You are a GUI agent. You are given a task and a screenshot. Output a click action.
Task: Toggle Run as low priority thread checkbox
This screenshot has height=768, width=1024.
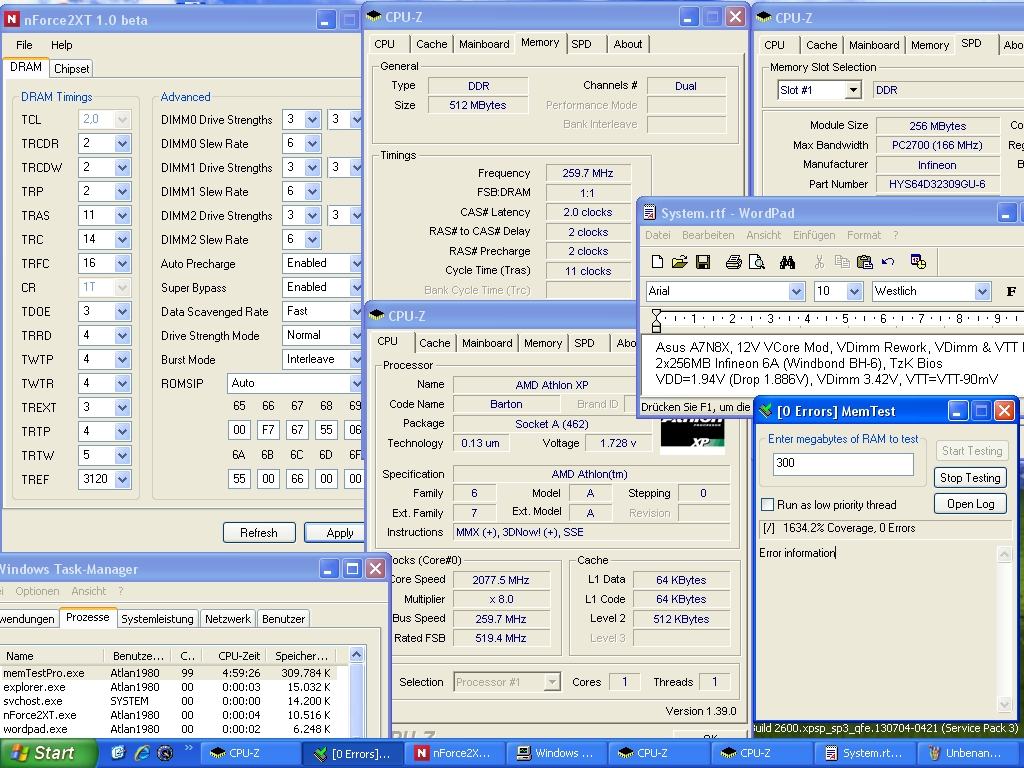click(x=768, y=505)
